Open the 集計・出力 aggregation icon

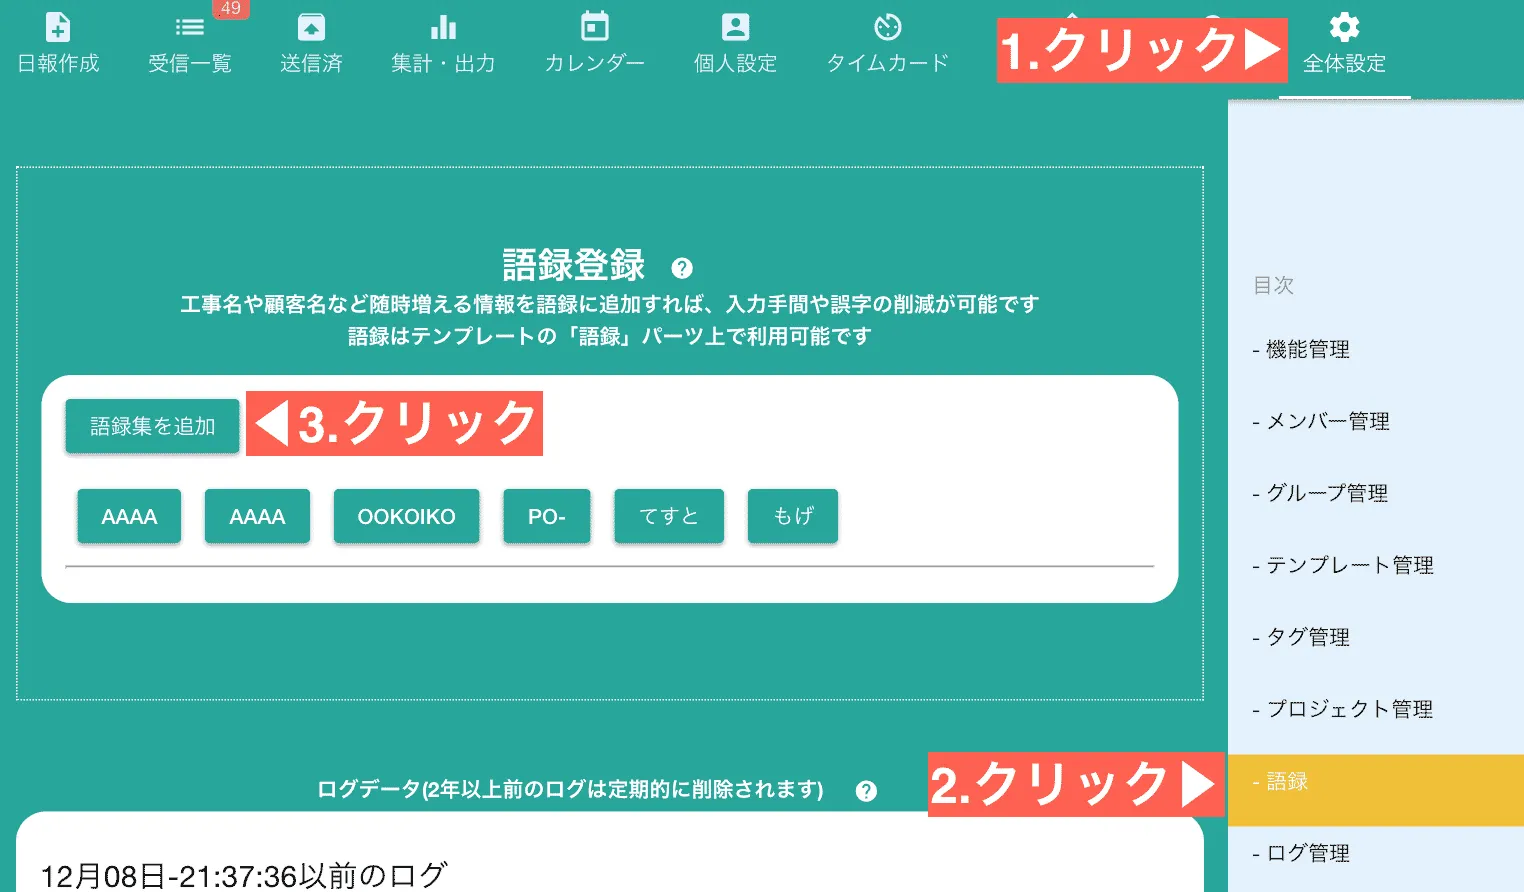coord(443,40)
